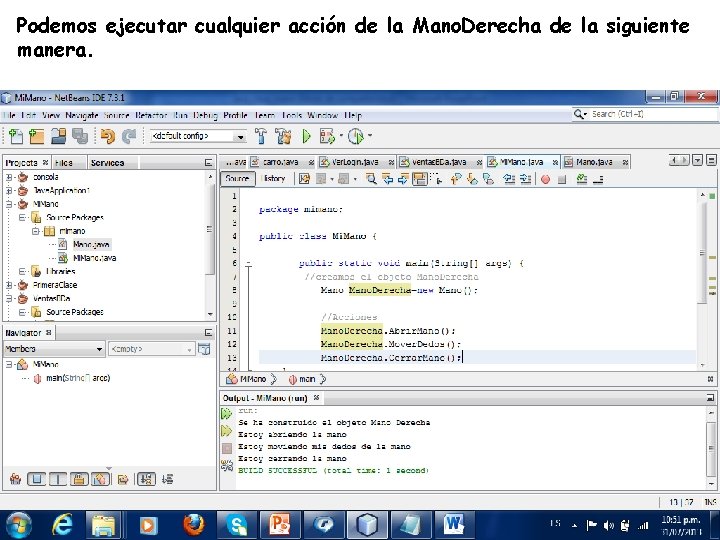Image resolution: width=720 pixels, height=540 pixels.
Task: Switch to the Mano.java editor tab
Action: [x=594, y=162]
